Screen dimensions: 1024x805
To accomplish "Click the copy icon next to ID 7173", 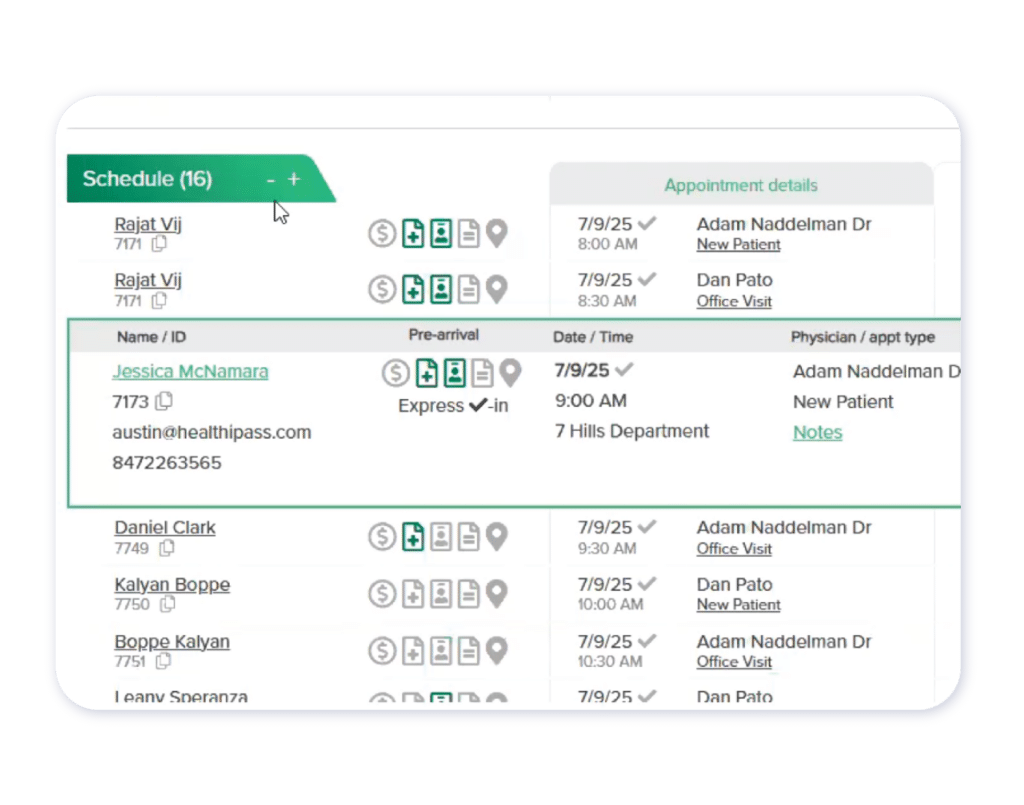I will click(x=165, y=402).
